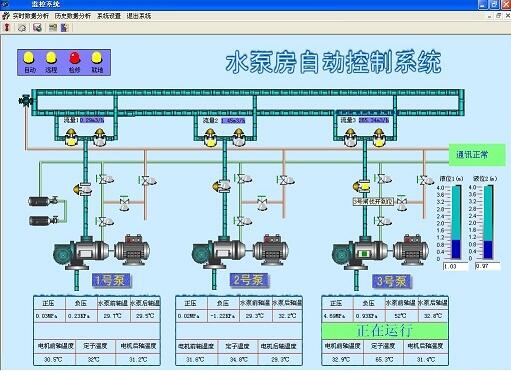The height and width of the screenshot is (371, 511).
Task: Click the green 通讯正常 status button
Action: (x=477, y=155)
